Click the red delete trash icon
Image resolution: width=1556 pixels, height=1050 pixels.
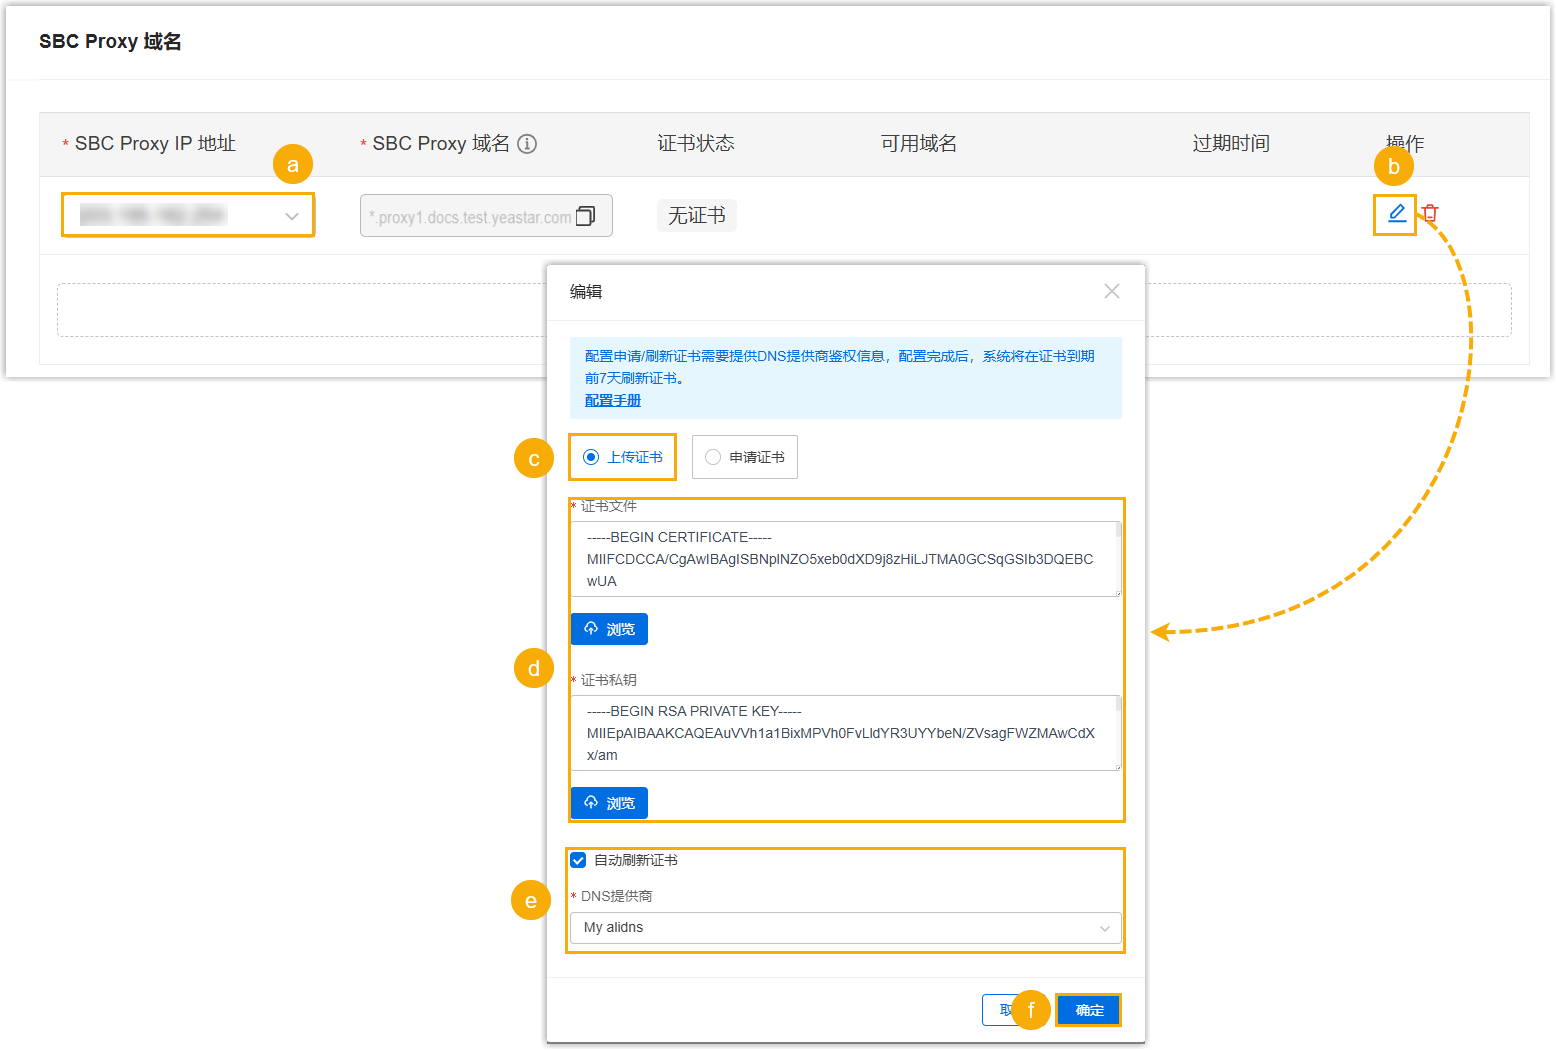[1430, 213]
